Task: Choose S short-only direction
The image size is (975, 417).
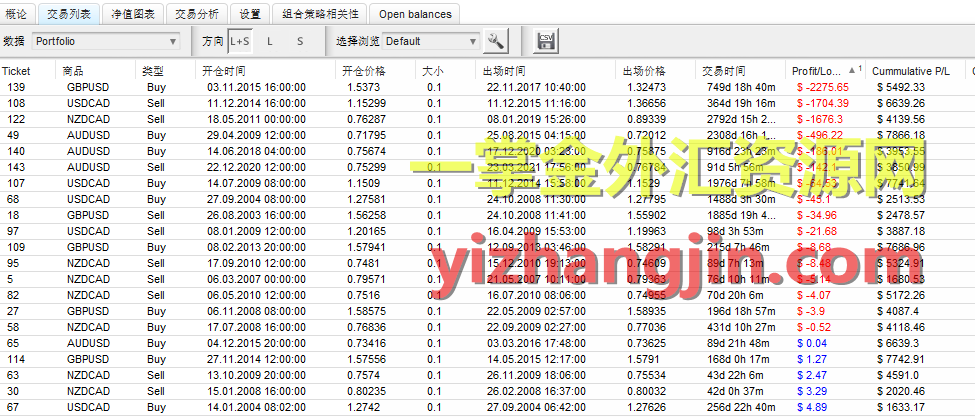Action: [x=300, y=41]
